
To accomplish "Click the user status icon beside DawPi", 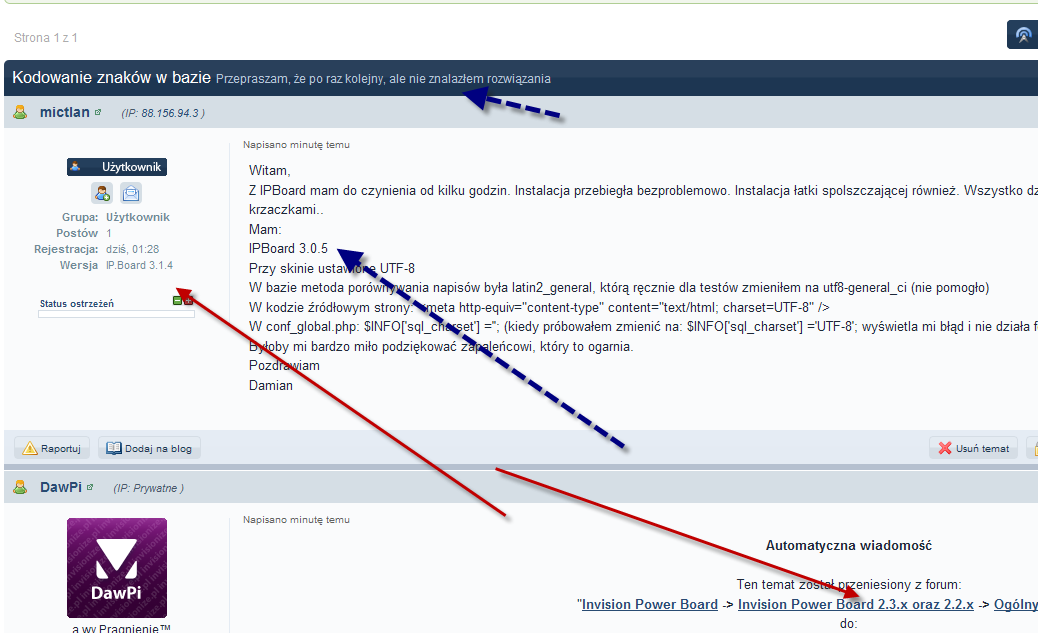I will coord(20,487).
